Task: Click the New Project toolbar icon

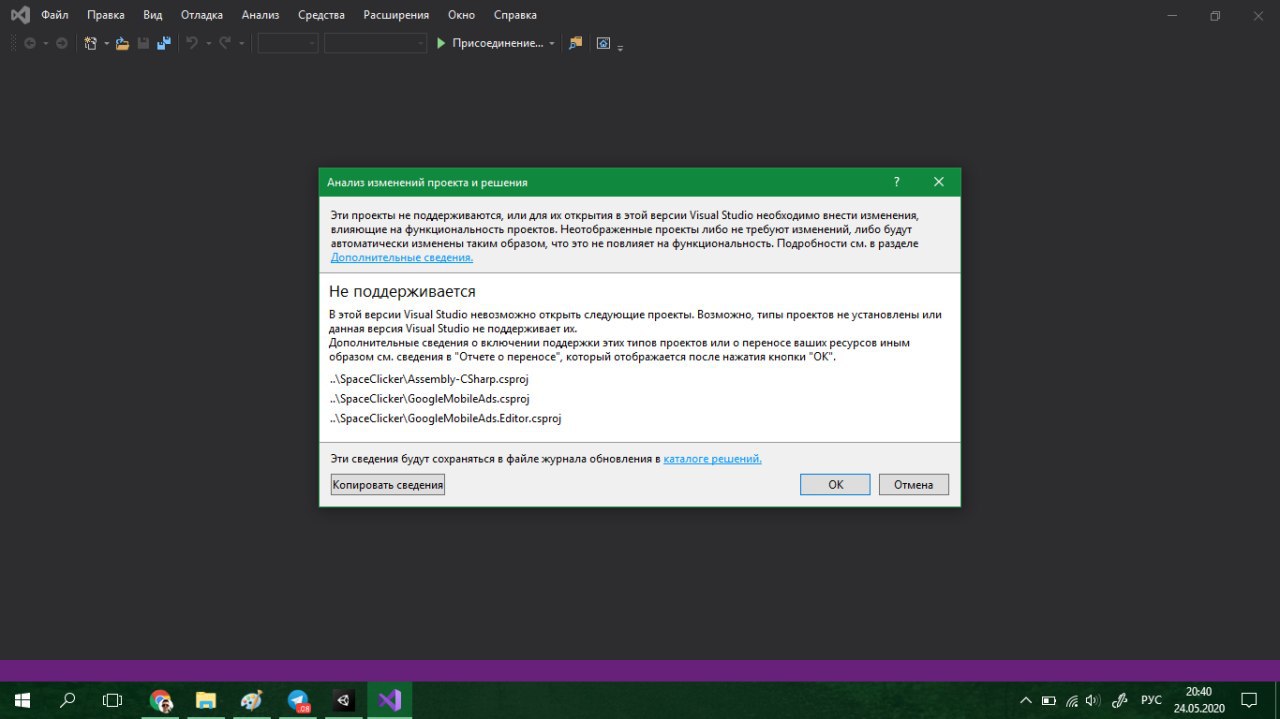Action: (x=91, y=43)
